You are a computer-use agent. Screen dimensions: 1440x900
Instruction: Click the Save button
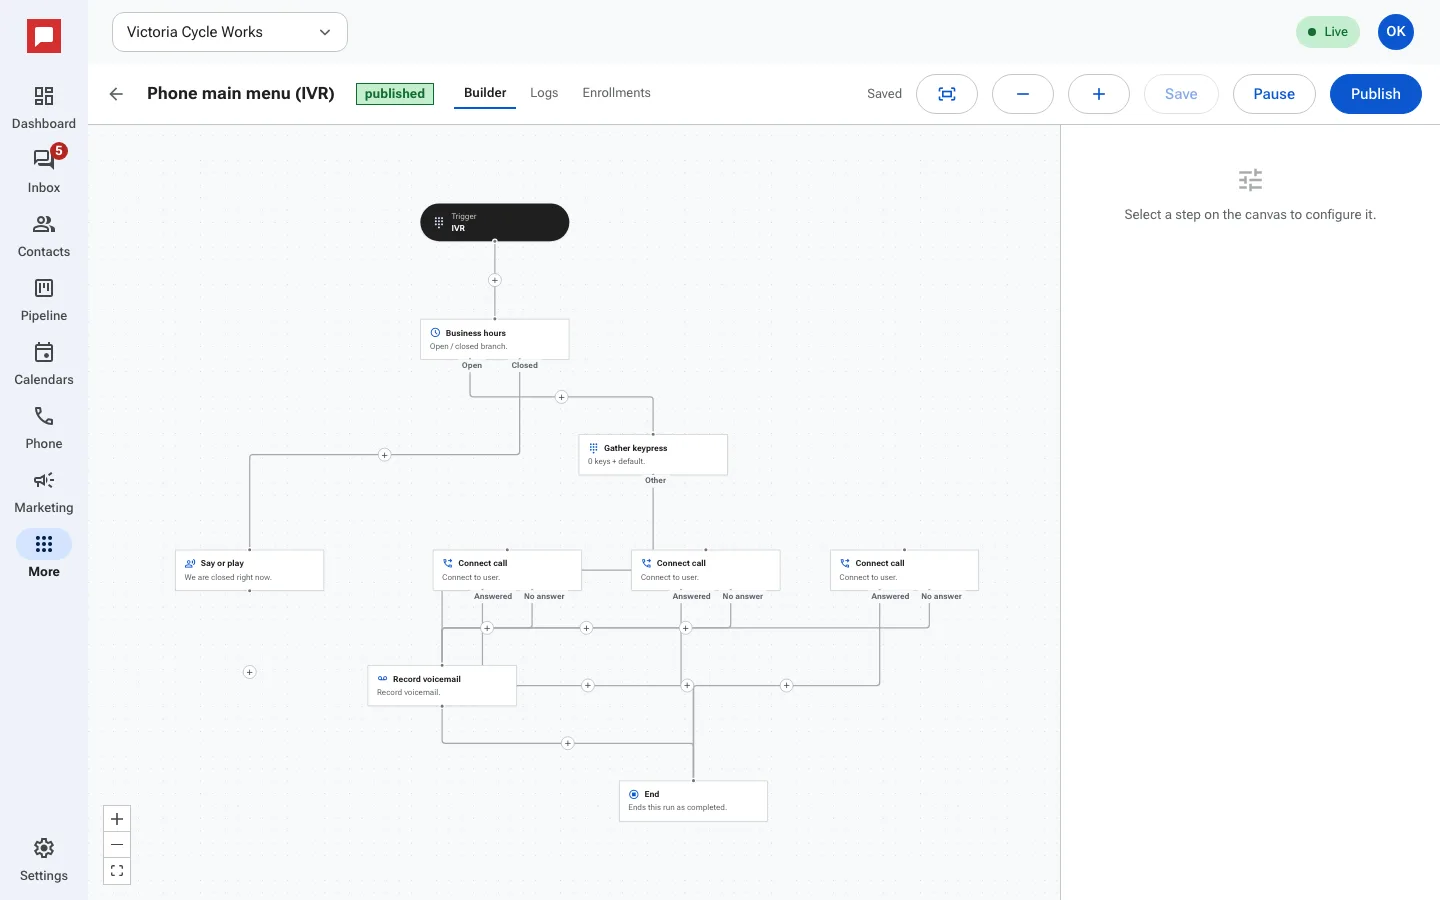click(x=1181, y=94)
